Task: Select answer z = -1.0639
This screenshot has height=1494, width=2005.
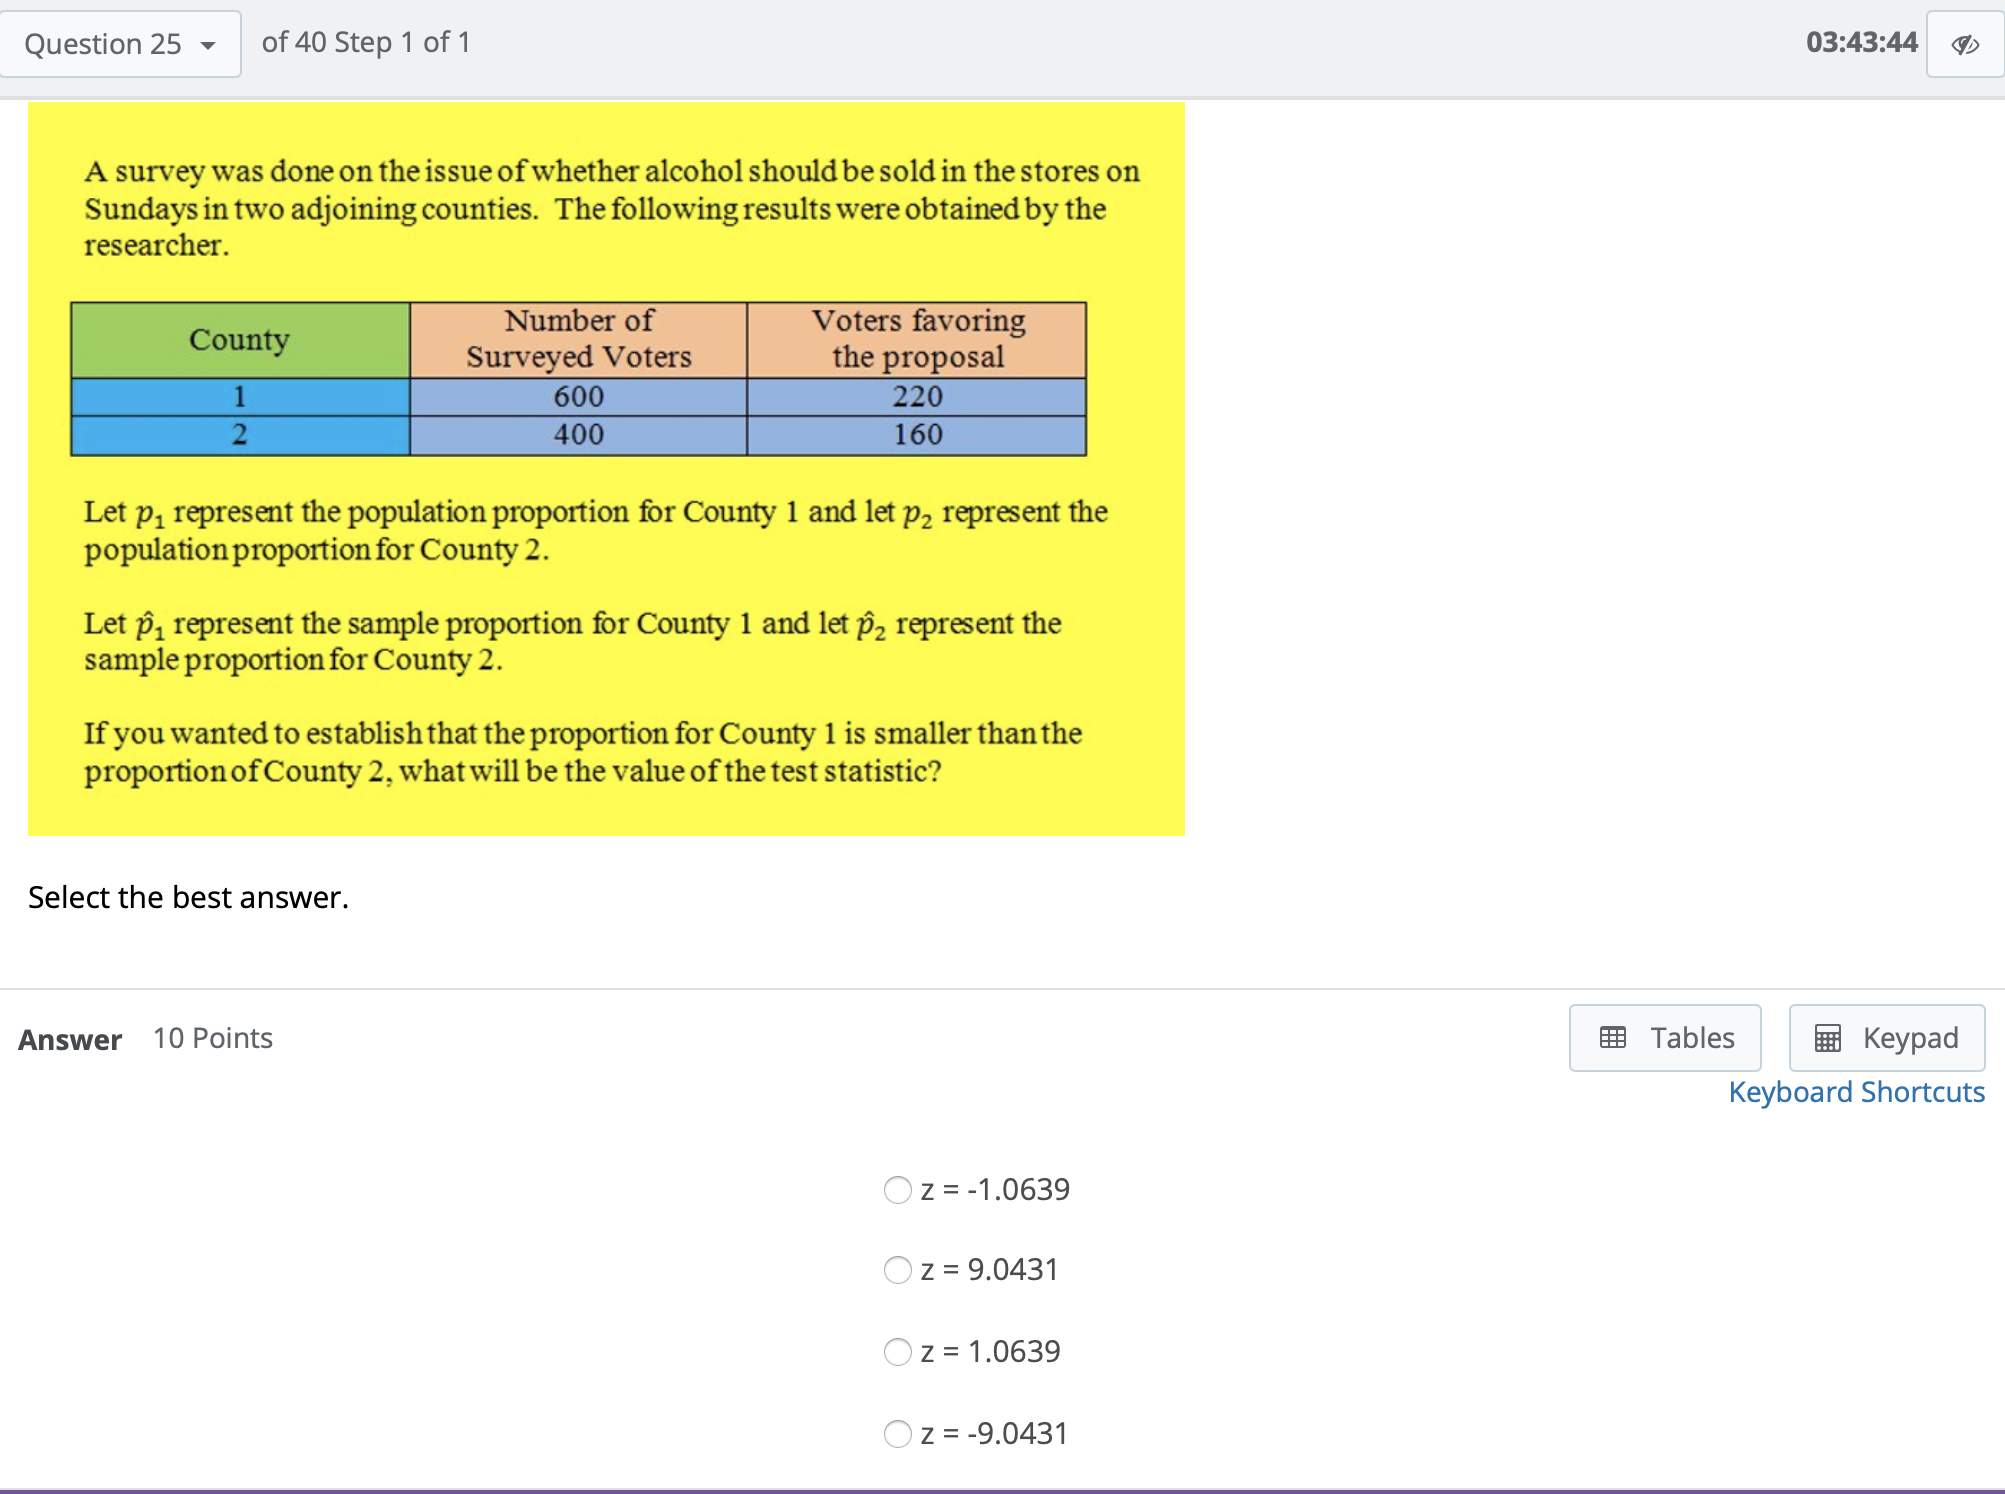Action: (x=898, y=1190)
